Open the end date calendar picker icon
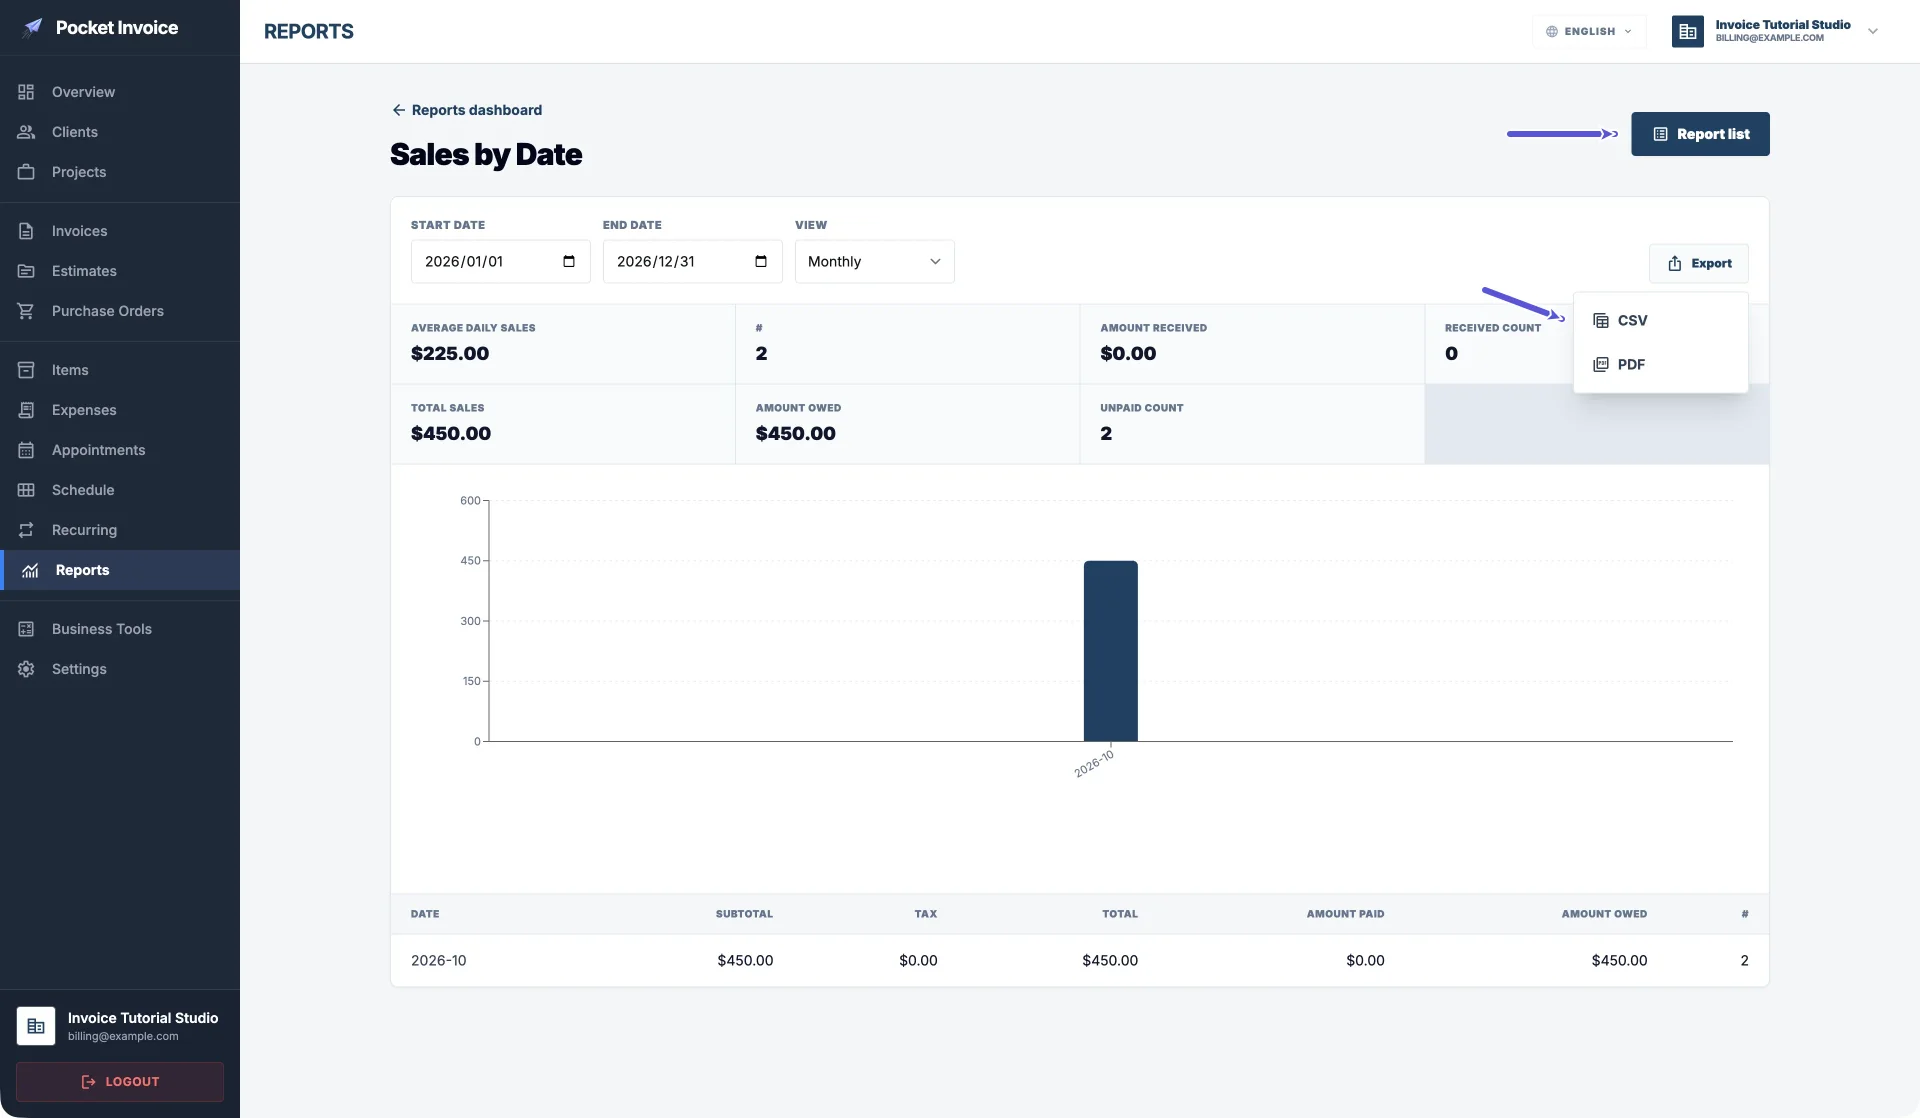This screenshot has width=1920, height=1118. point(761,262)
